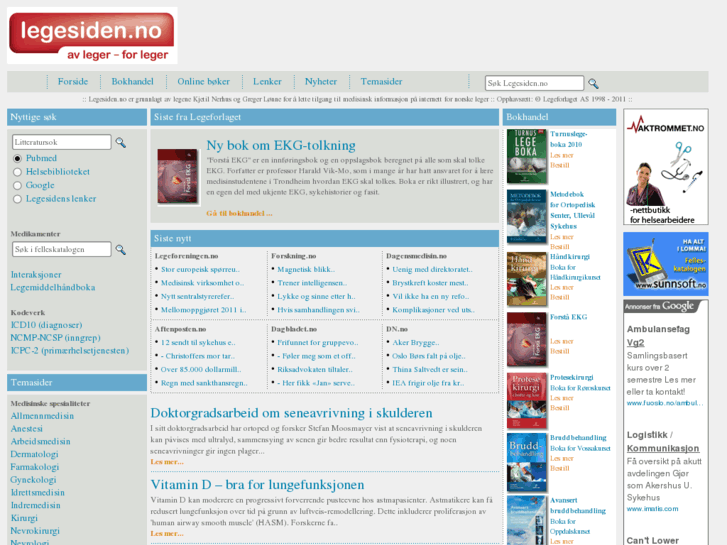The width and height of the screenshot is (727, 545).
Task: Open the Kirurgi specialty link
Action: pyautogui.click(x=24, y=518)
